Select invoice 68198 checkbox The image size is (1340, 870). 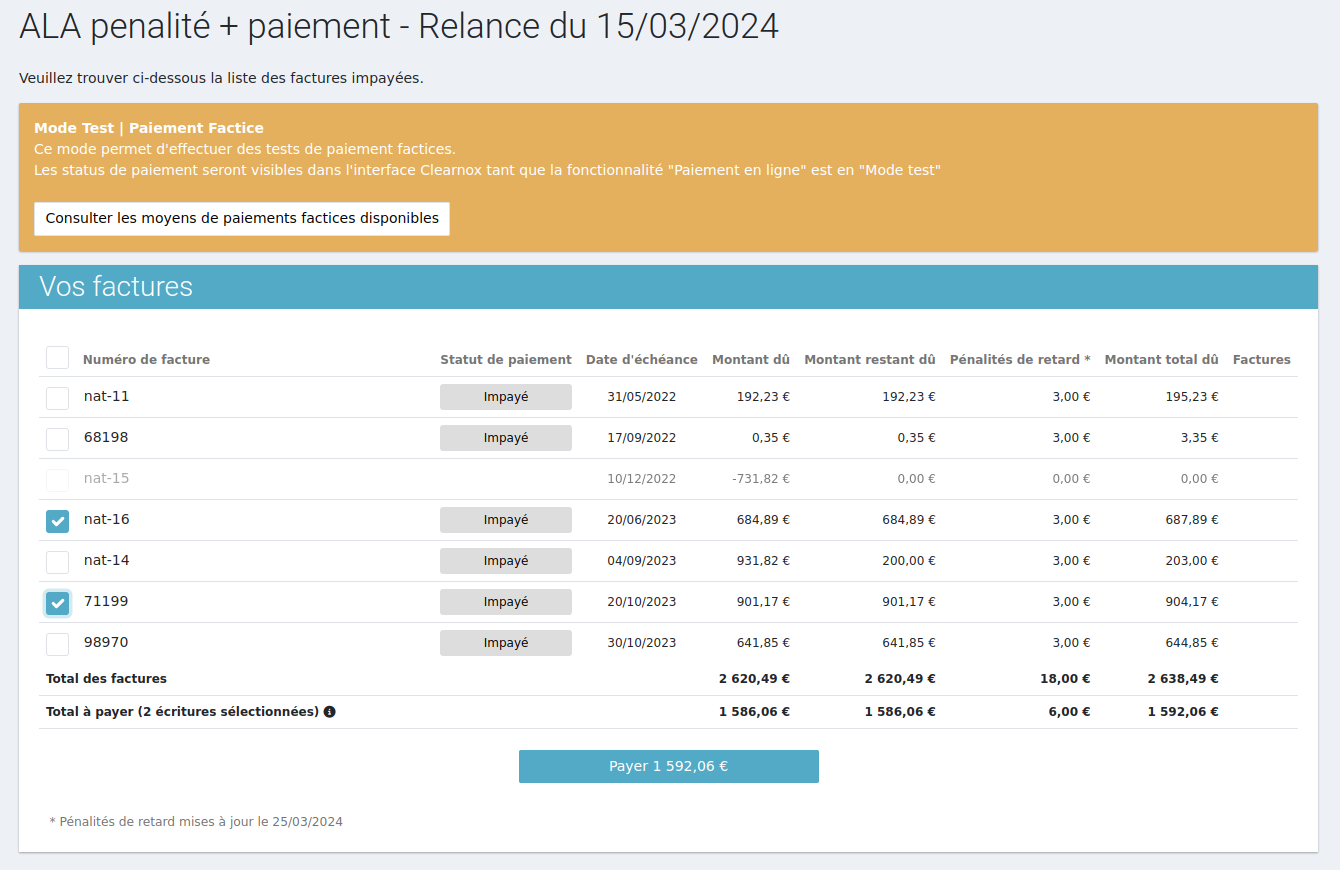(58, 439)
